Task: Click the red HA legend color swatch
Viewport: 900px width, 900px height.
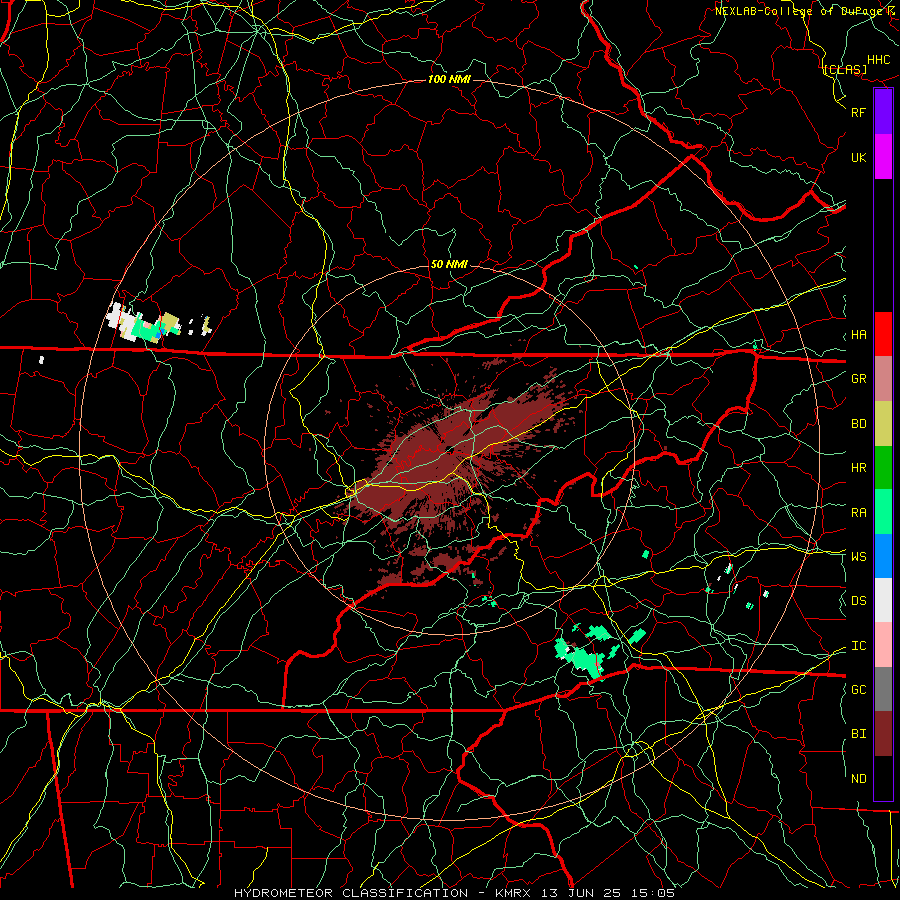Action: (883, 334)
